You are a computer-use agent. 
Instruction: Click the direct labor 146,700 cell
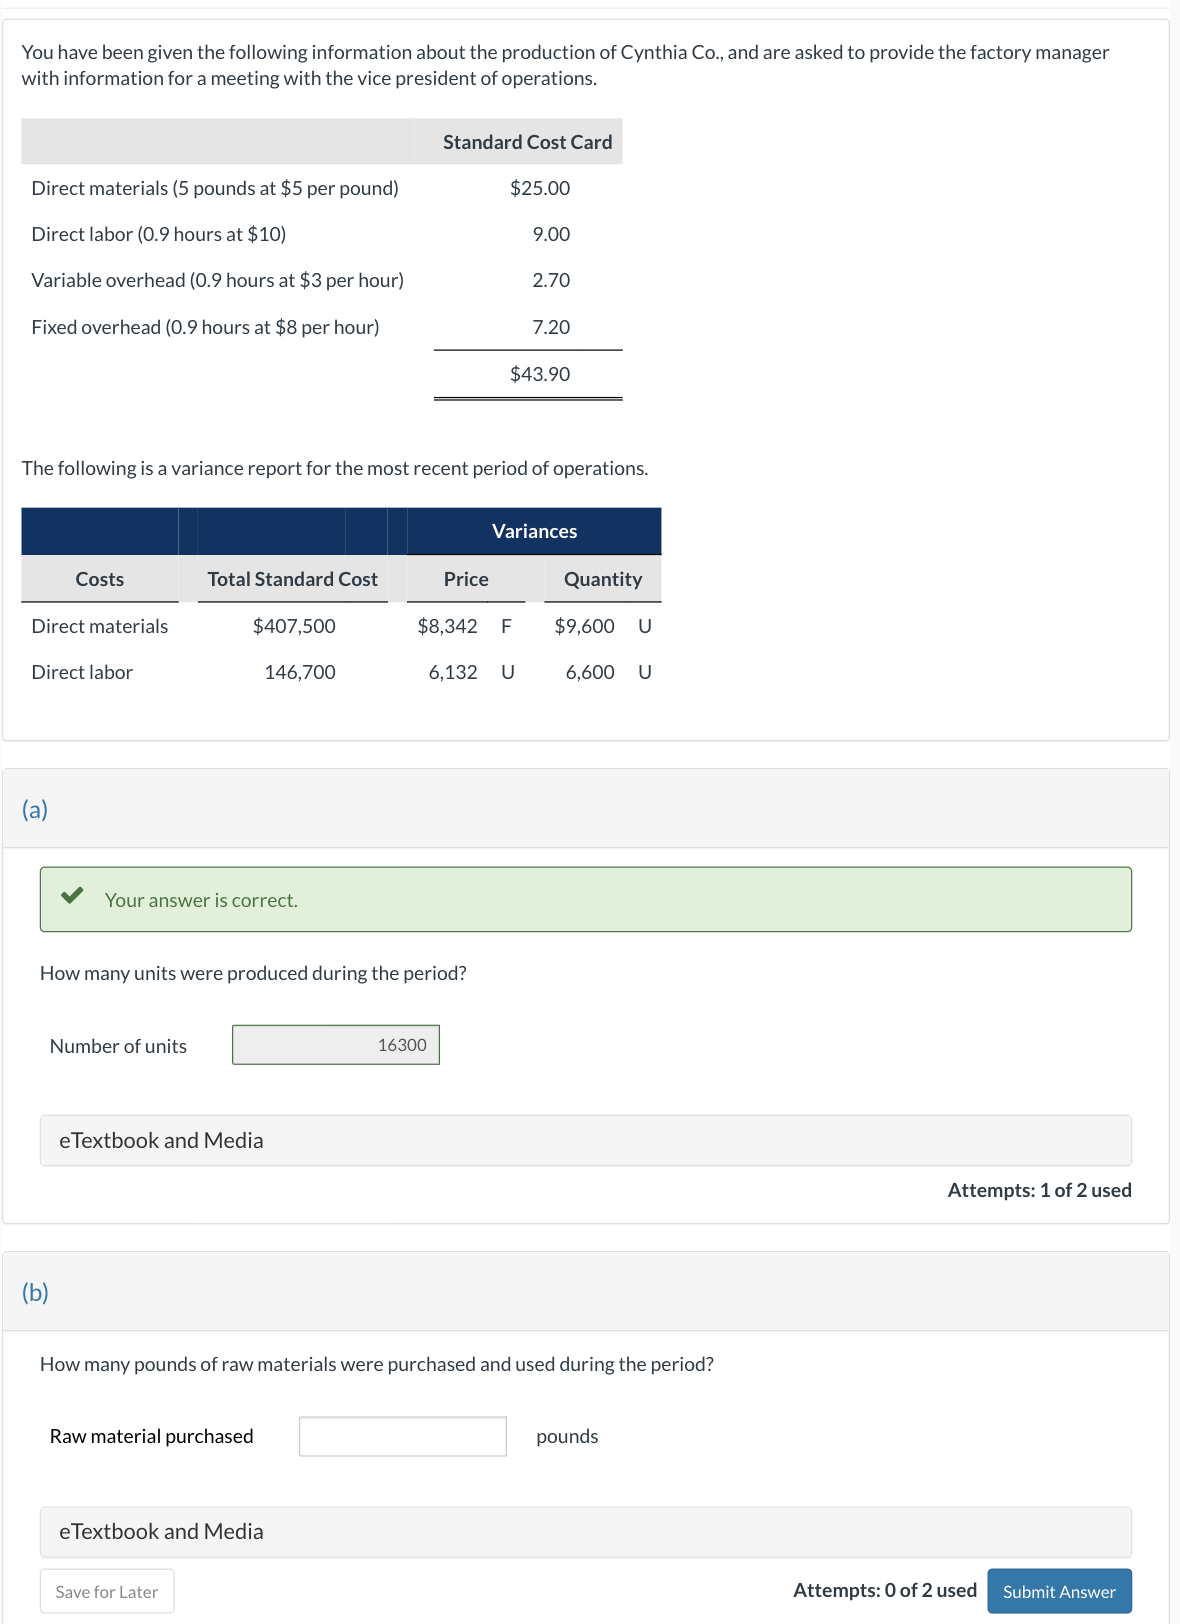(300, 672)
